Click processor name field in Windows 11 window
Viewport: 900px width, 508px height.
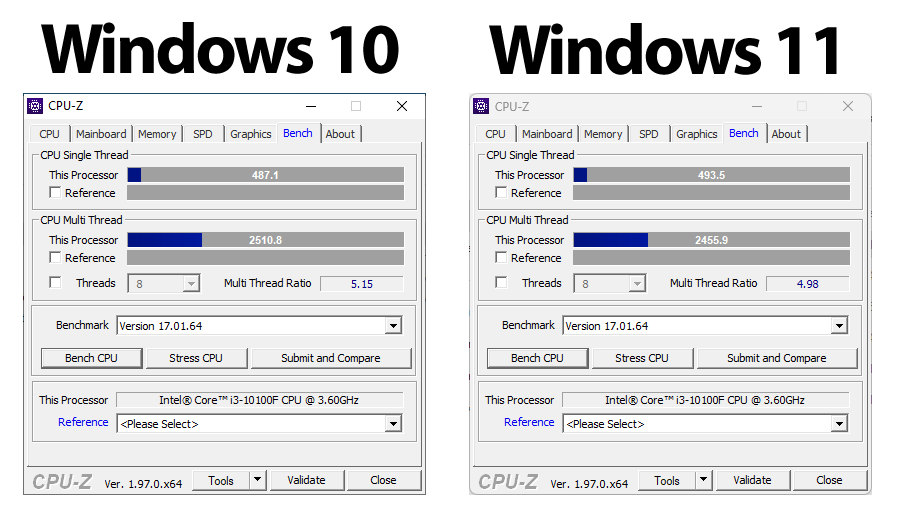click(706, 400)
